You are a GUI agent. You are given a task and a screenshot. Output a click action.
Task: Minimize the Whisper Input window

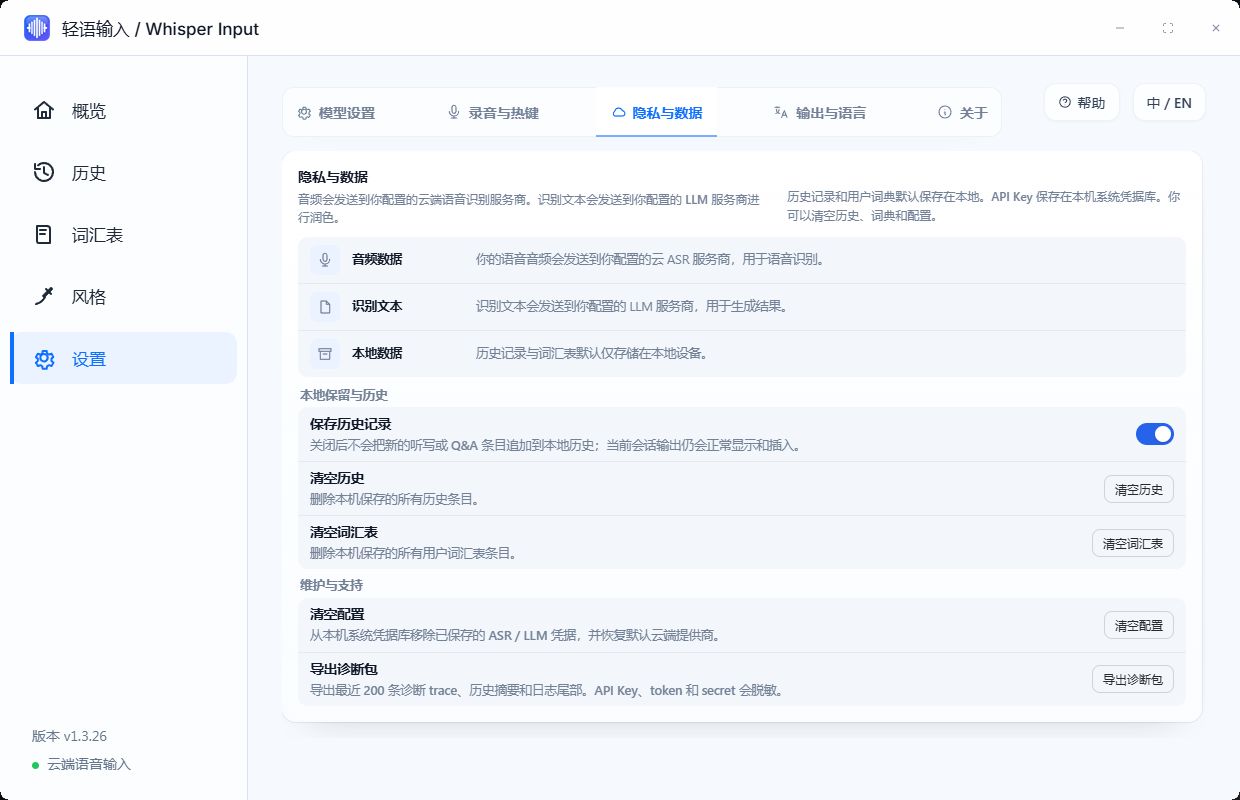[x=1119, y=28]
